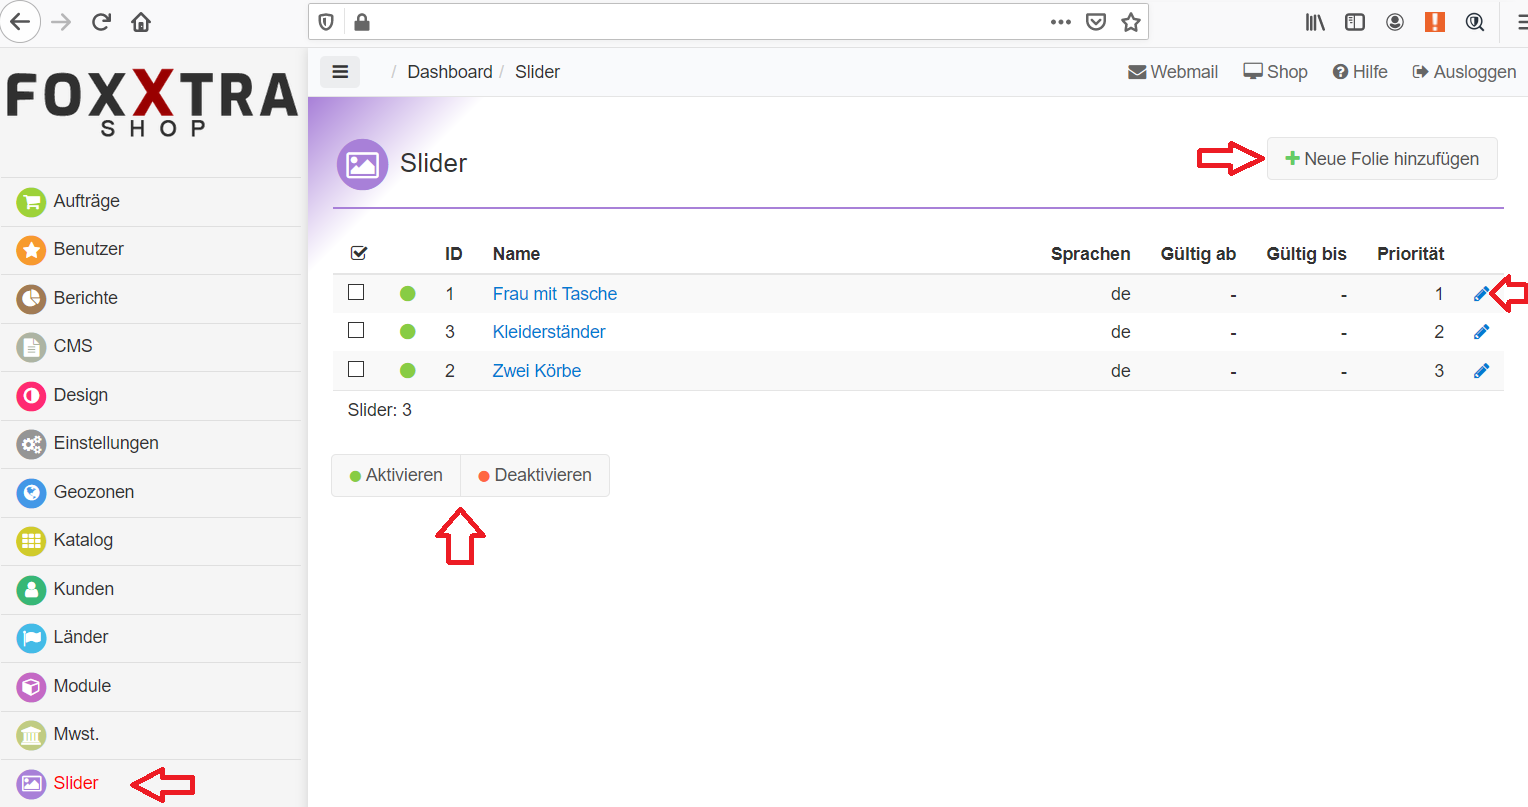Select Module in the sidebar menu
Image resolution: width=1528 pixels, height=807 pixels.
click(82, 686)
